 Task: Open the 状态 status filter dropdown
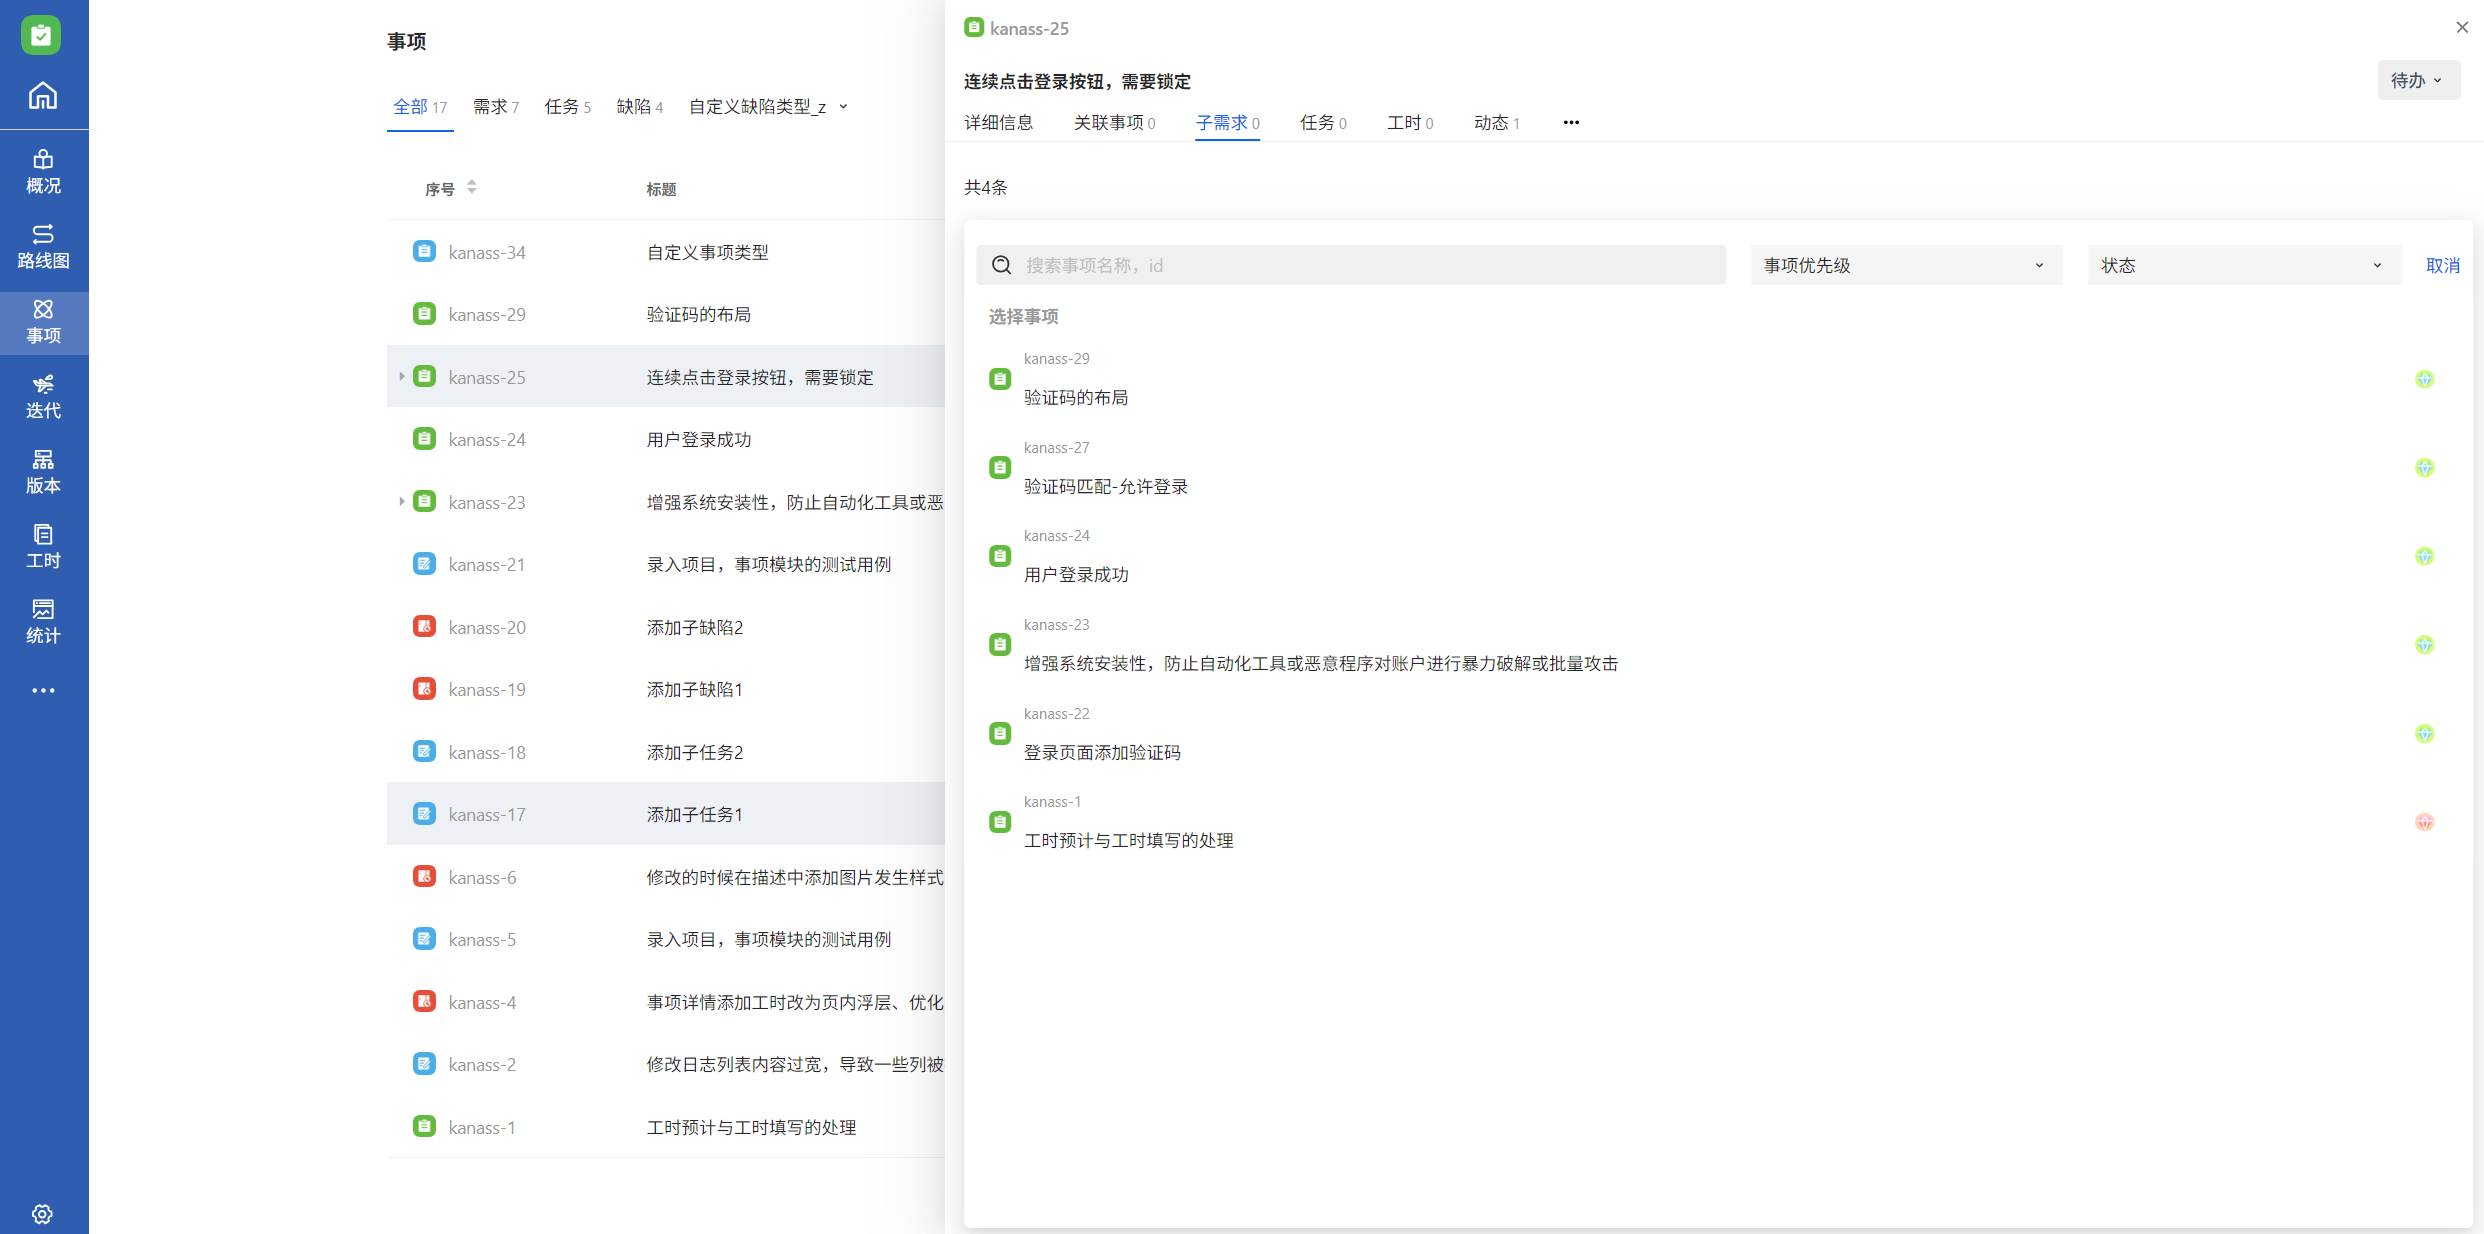[x=2242, y=265]
